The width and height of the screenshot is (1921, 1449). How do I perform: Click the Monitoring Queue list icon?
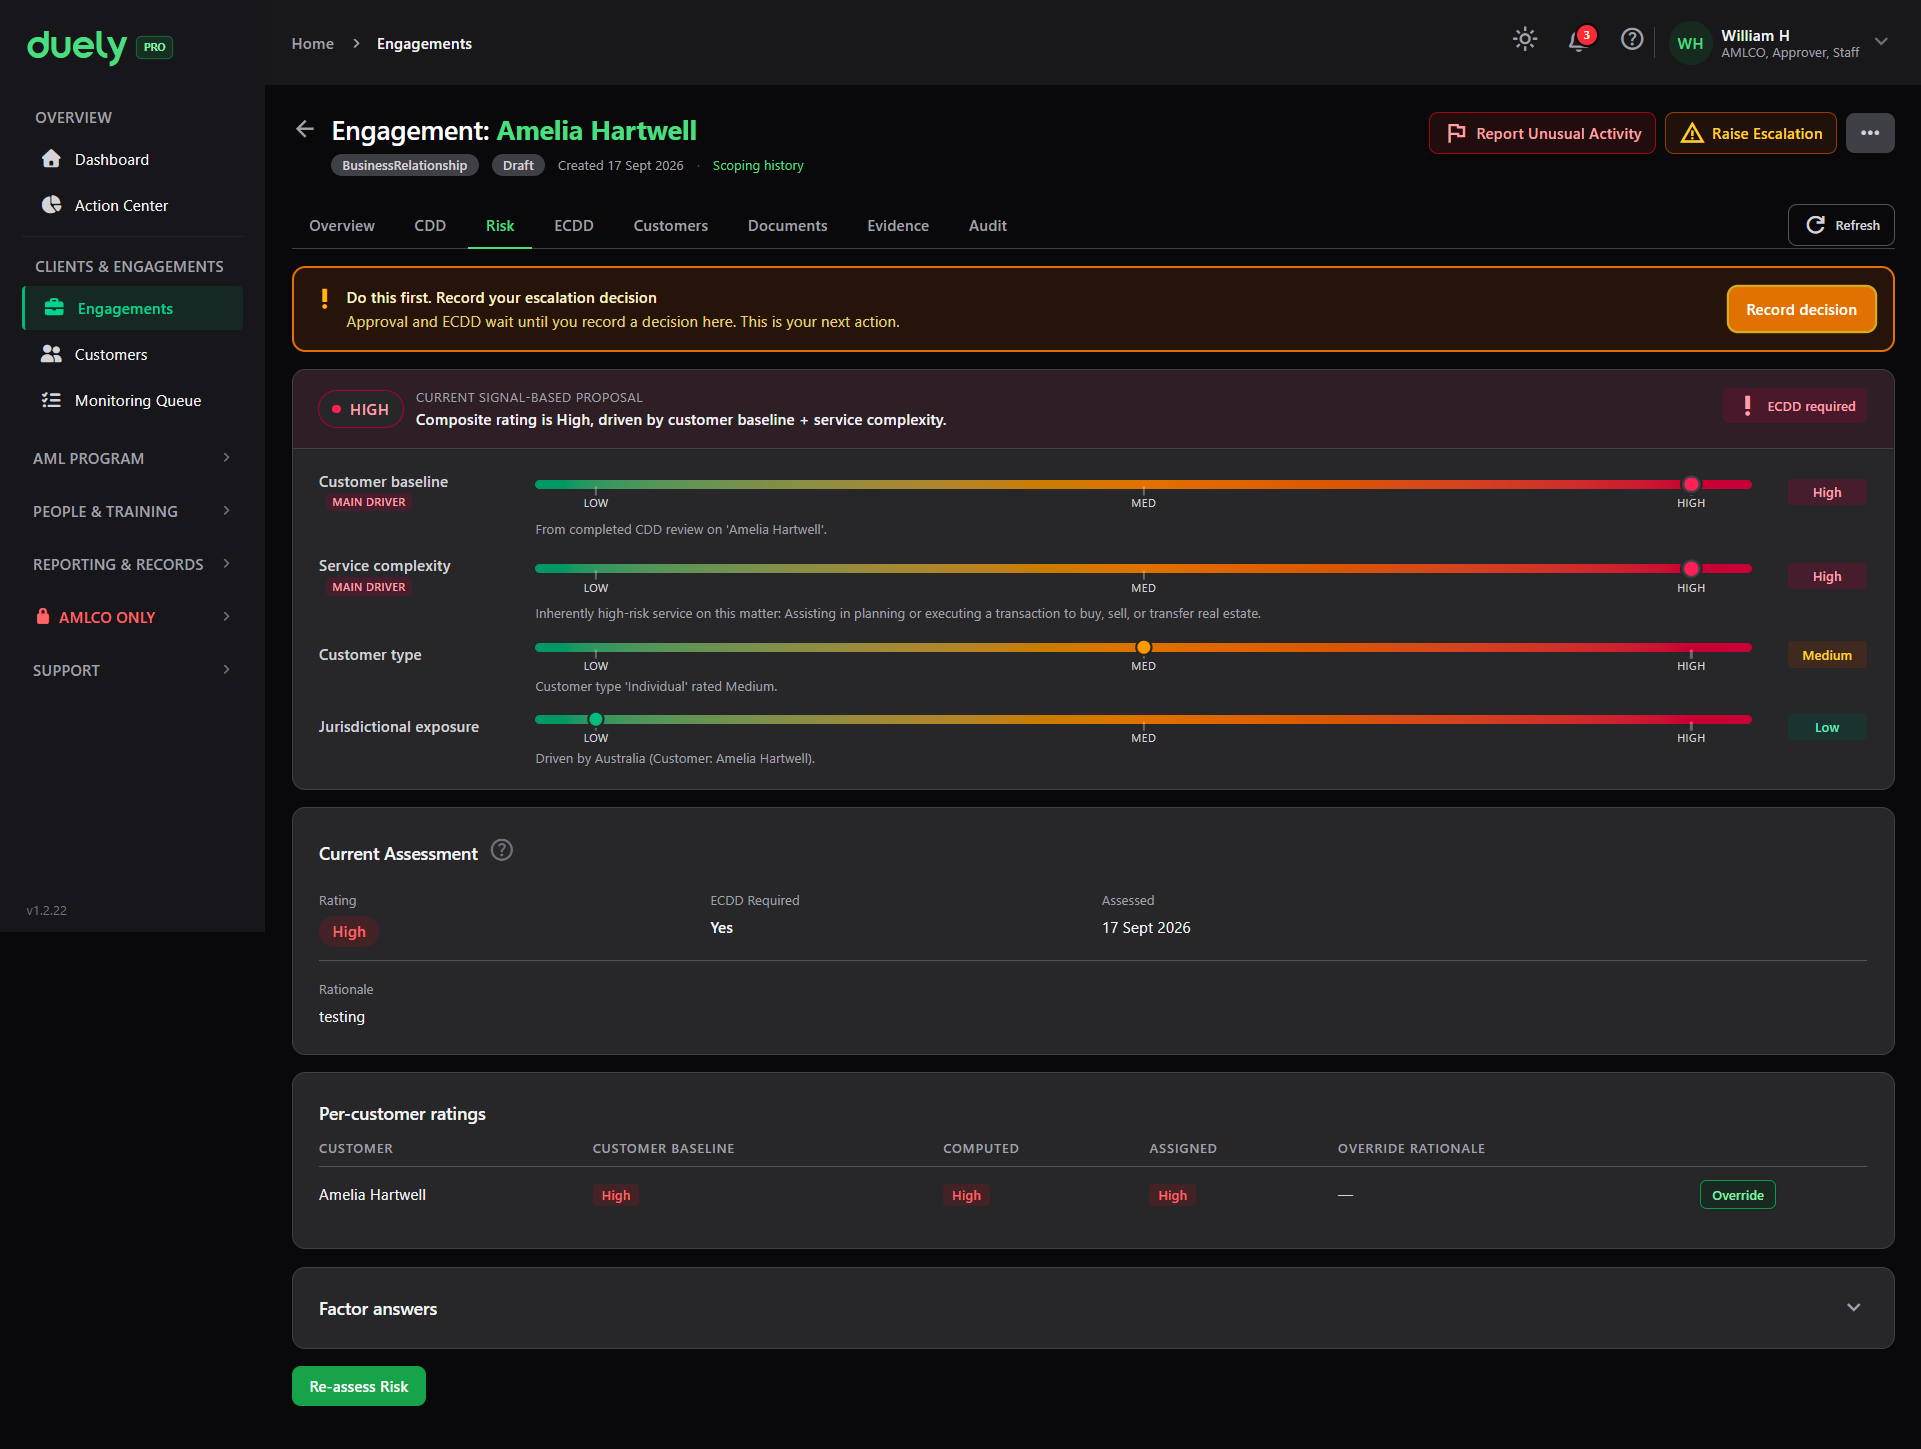pyautogui.click(x=51, y=400)
